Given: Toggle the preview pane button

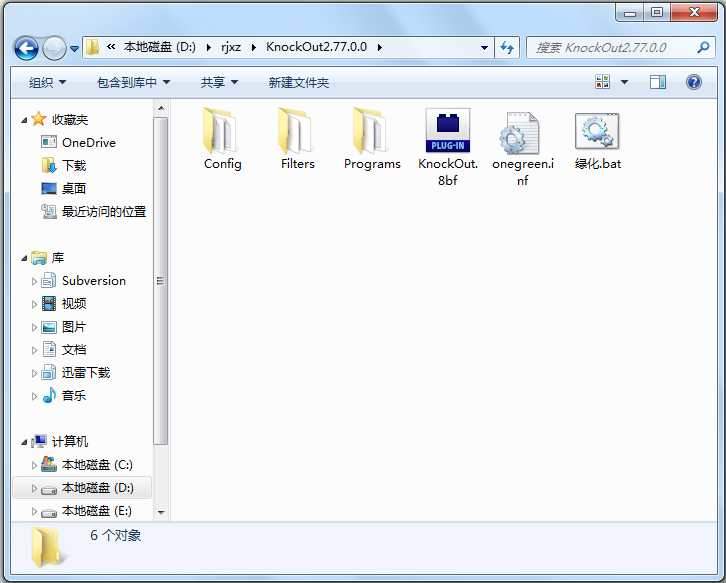Looking at the screenshot, I should pyautogui.click(x=657, y=82).
